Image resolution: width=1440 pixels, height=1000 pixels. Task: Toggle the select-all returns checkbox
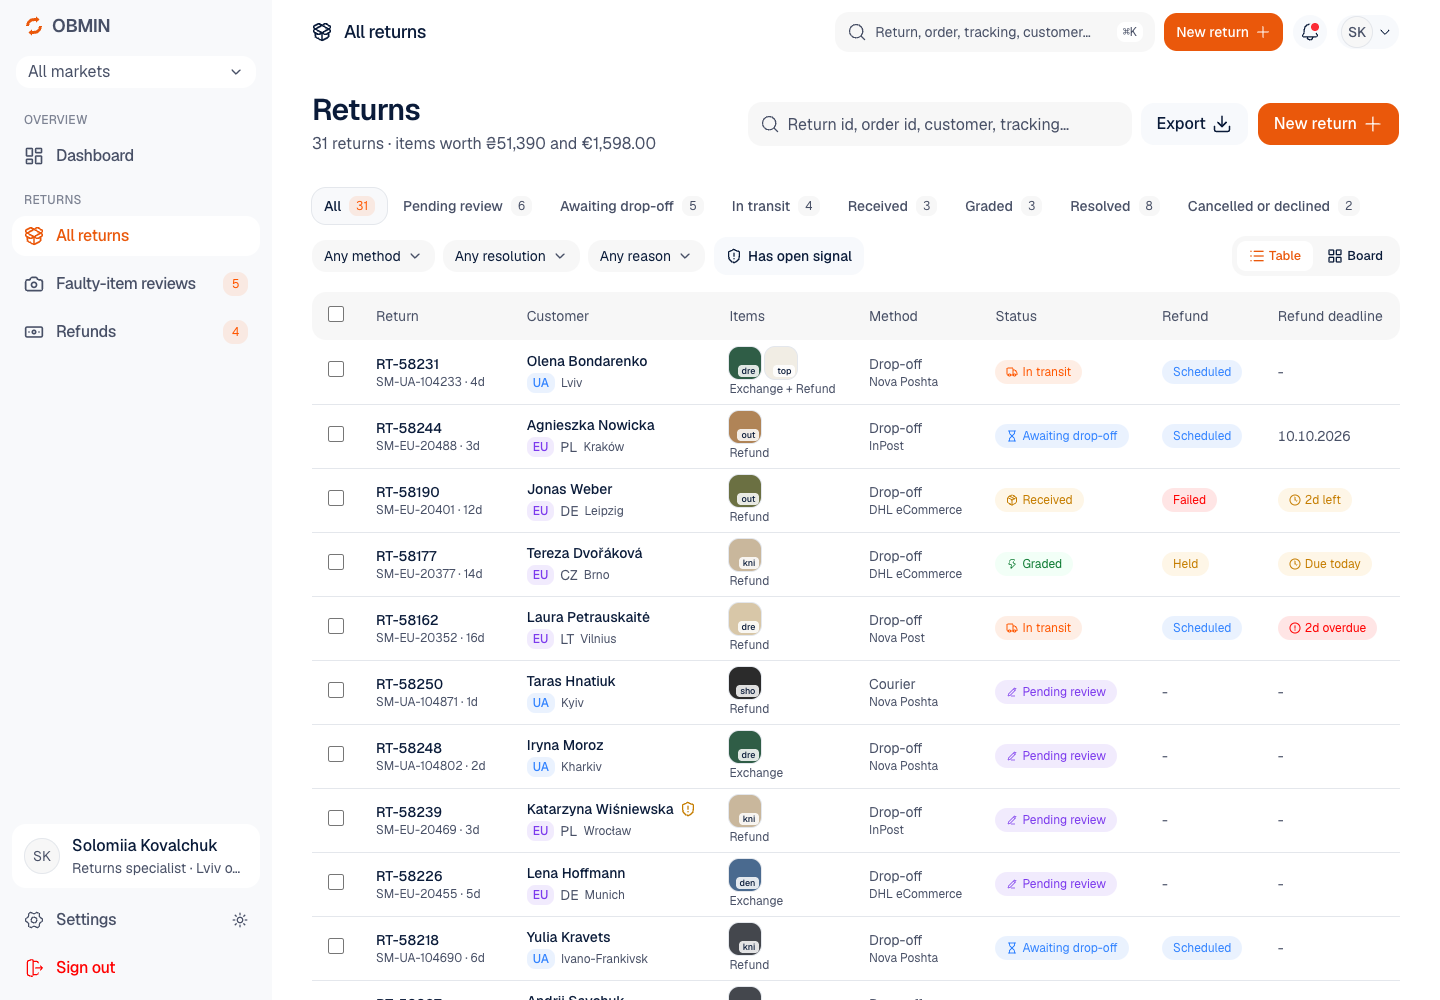click(x=336, y=314)
